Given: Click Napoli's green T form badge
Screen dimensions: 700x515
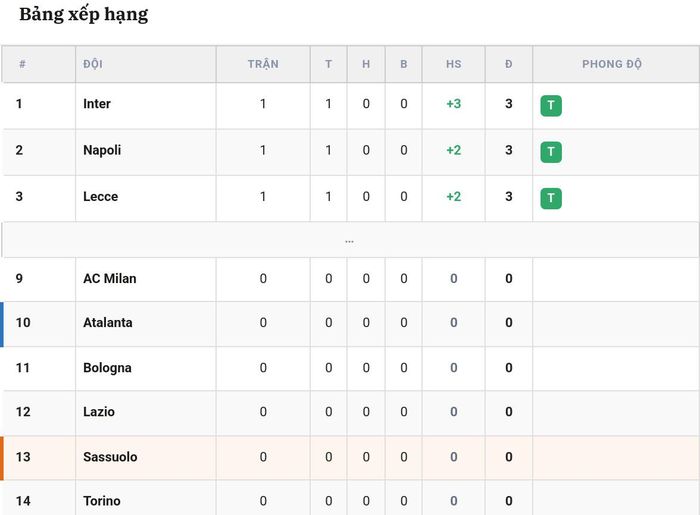Looking at the screenshot, I should tap(551, 152).
